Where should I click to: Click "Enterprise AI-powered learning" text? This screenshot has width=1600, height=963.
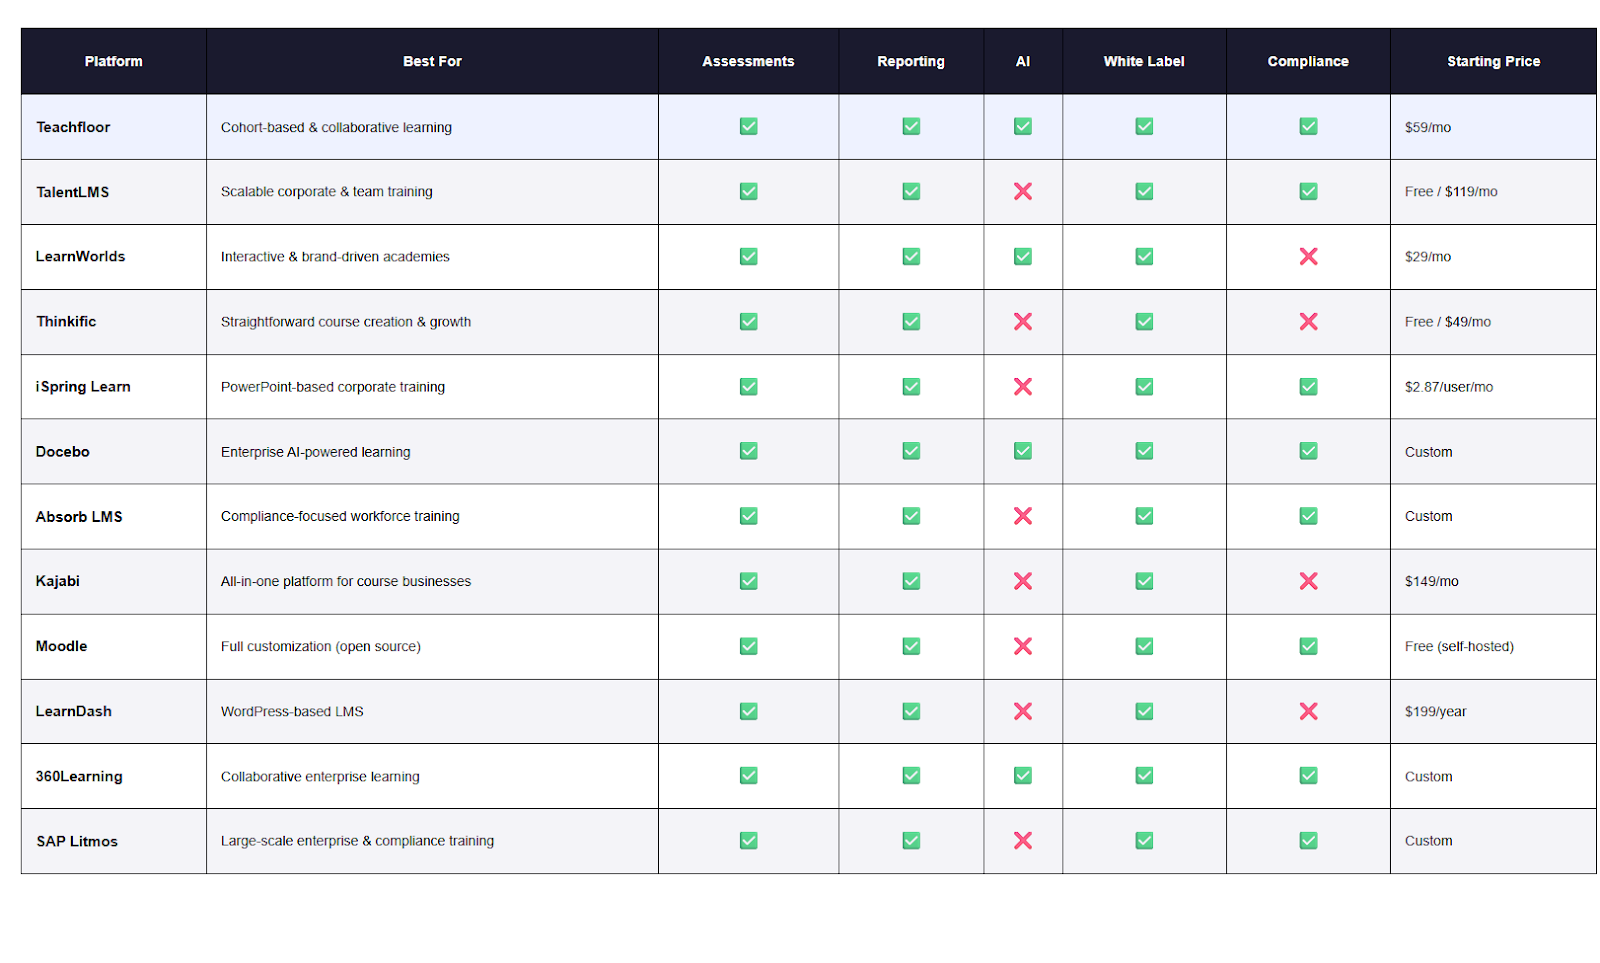click(315, 451)
